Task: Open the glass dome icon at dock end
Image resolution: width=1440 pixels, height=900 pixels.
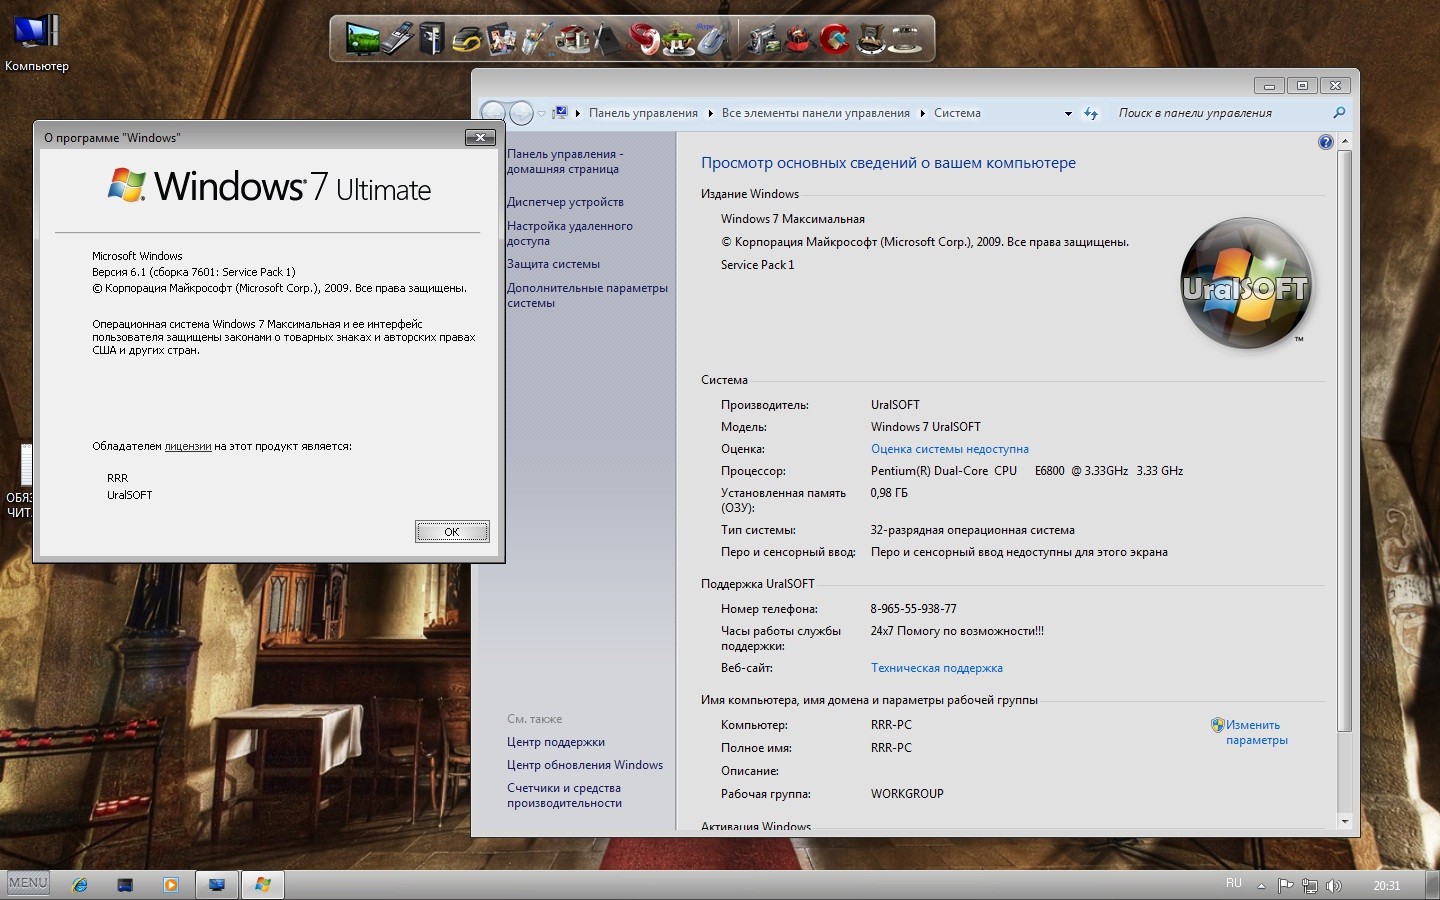Action: pos(906,39)
